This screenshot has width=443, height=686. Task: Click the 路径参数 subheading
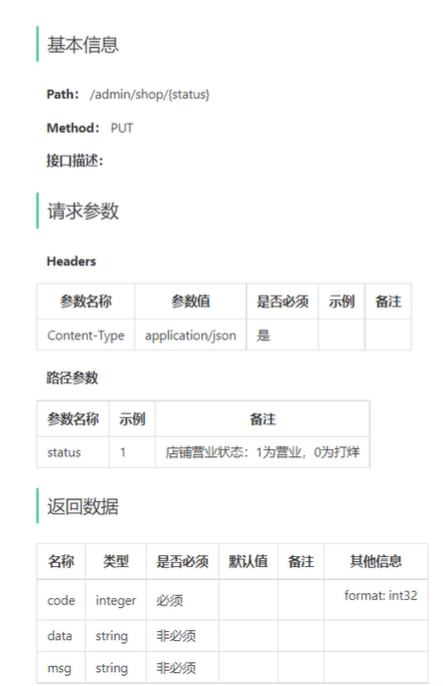pyautogui.click(x=72, y=378)
